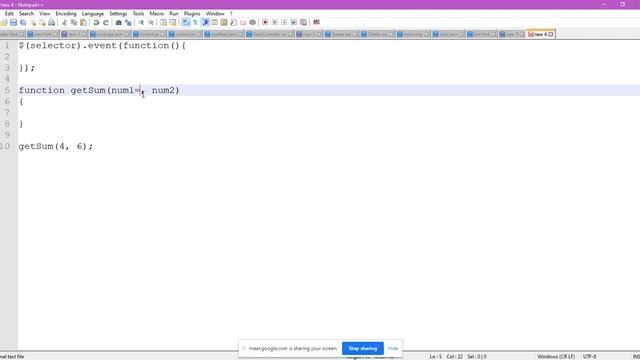Toggle Word Wrap toolbar button
640x360 pixels.
click(x=186, y=22)
